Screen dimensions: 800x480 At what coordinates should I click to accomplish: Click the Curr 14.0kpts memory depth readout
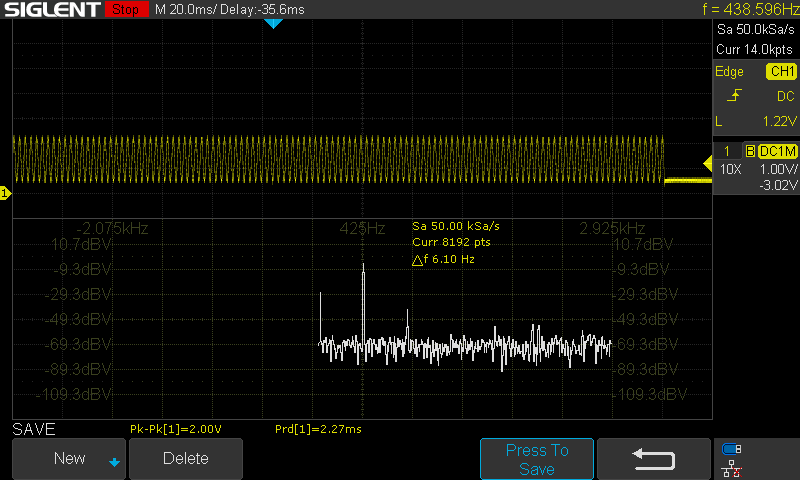click(755, 49)
